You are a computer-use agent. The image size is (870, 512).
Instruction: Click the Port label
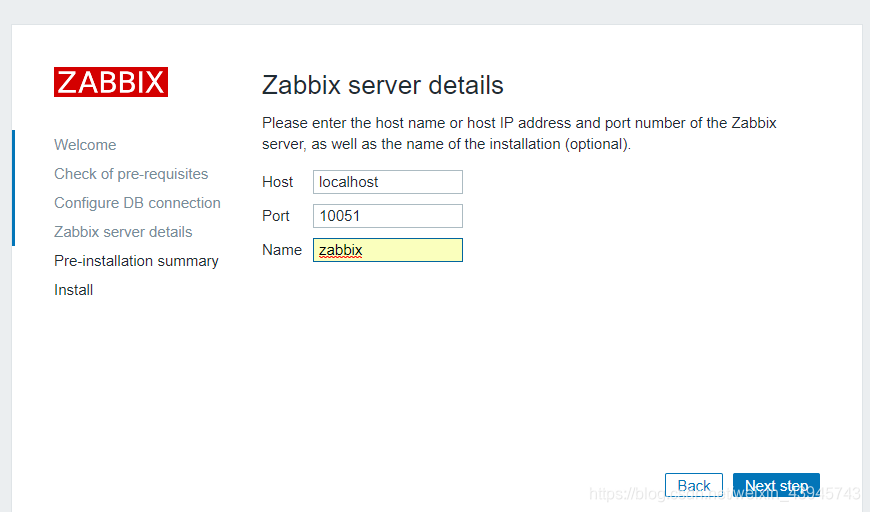[x=276, y=216]
